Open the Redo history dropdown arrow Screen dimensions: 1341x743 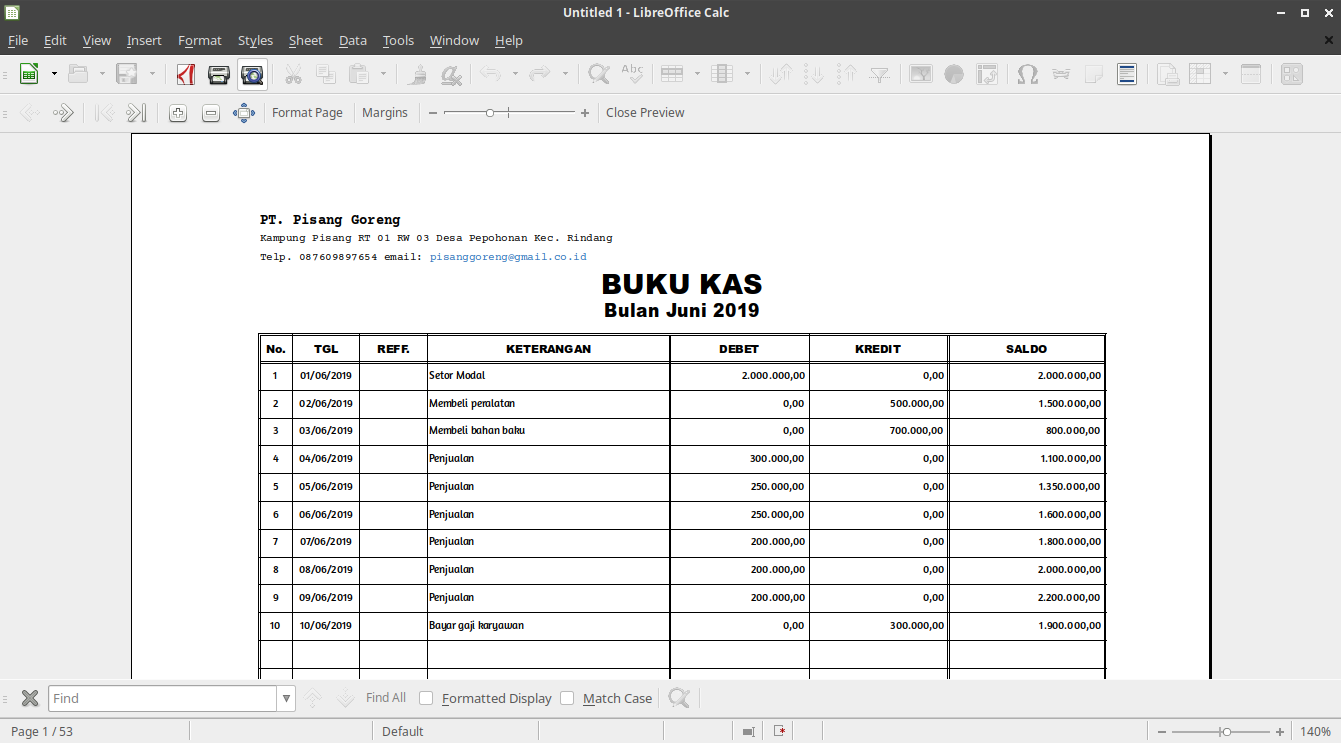565,74
